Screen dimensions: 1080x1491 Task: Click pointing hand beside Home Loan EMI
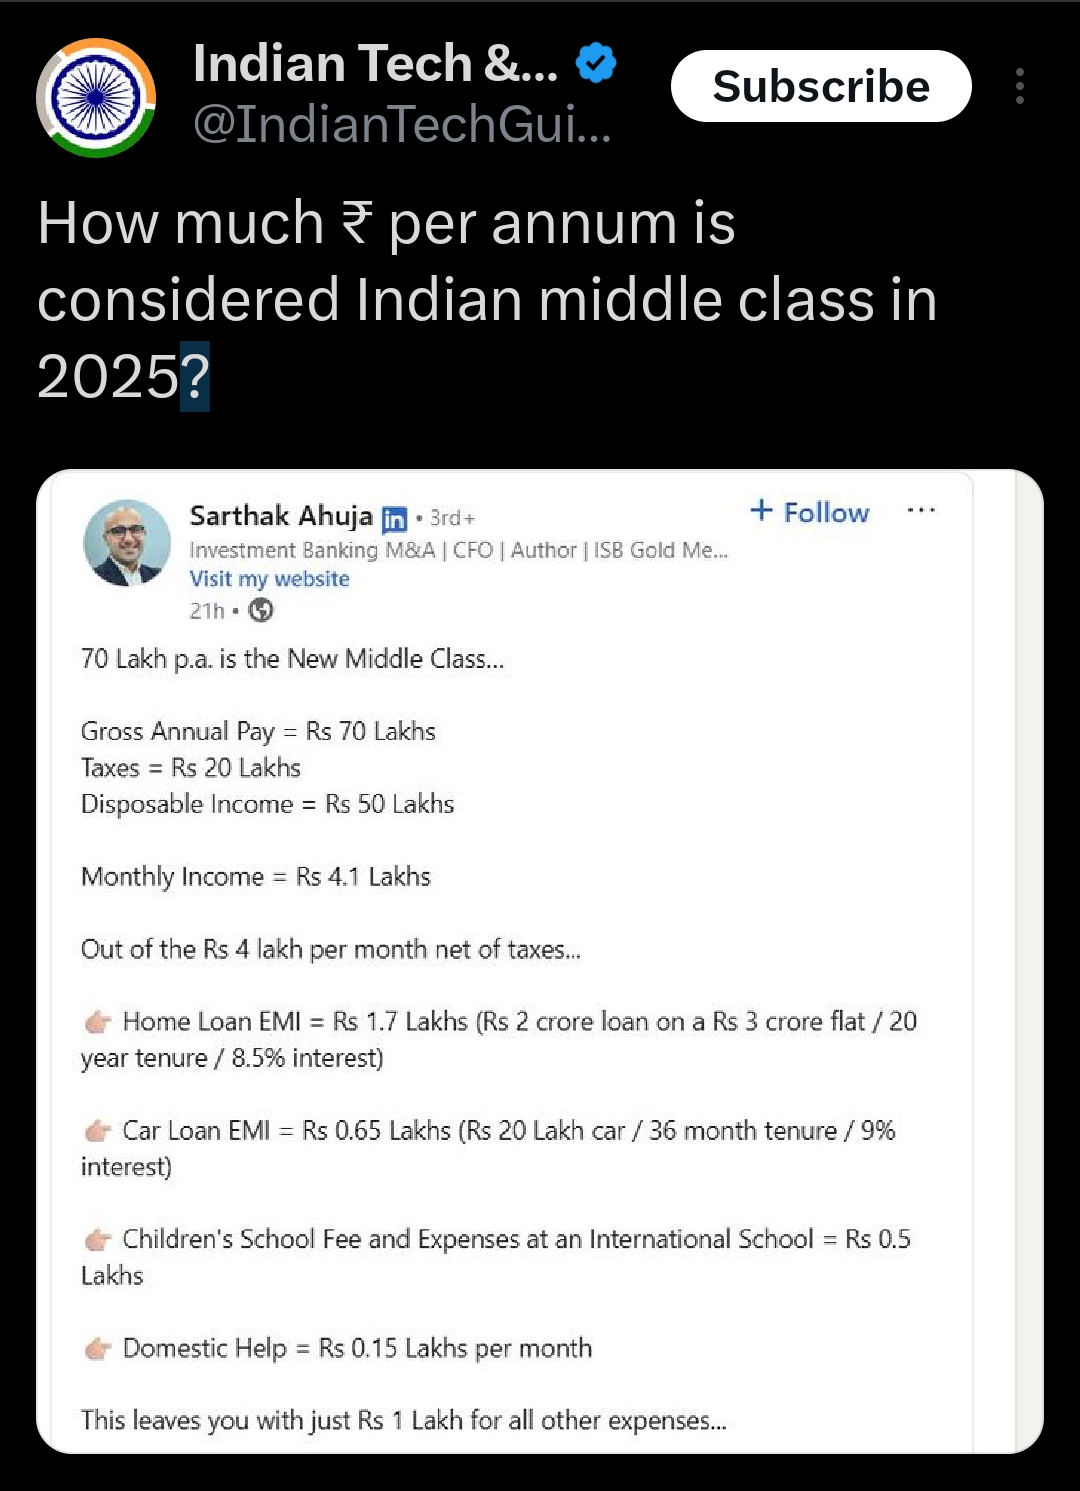coord(97,1022)
